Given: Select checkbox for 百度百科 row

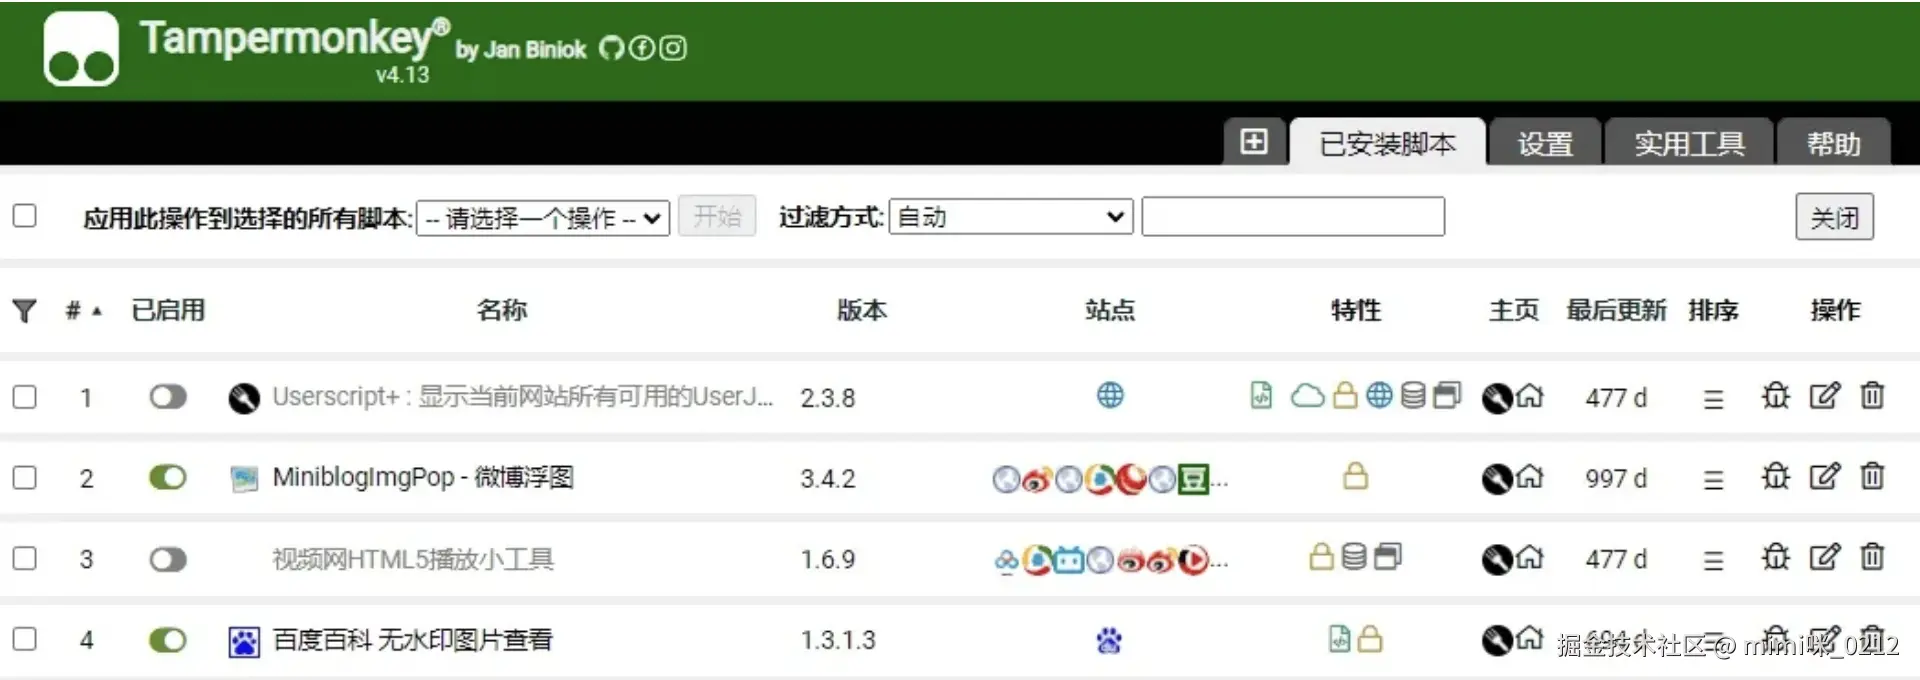Looking at the screenshot, I should [25, 638].
